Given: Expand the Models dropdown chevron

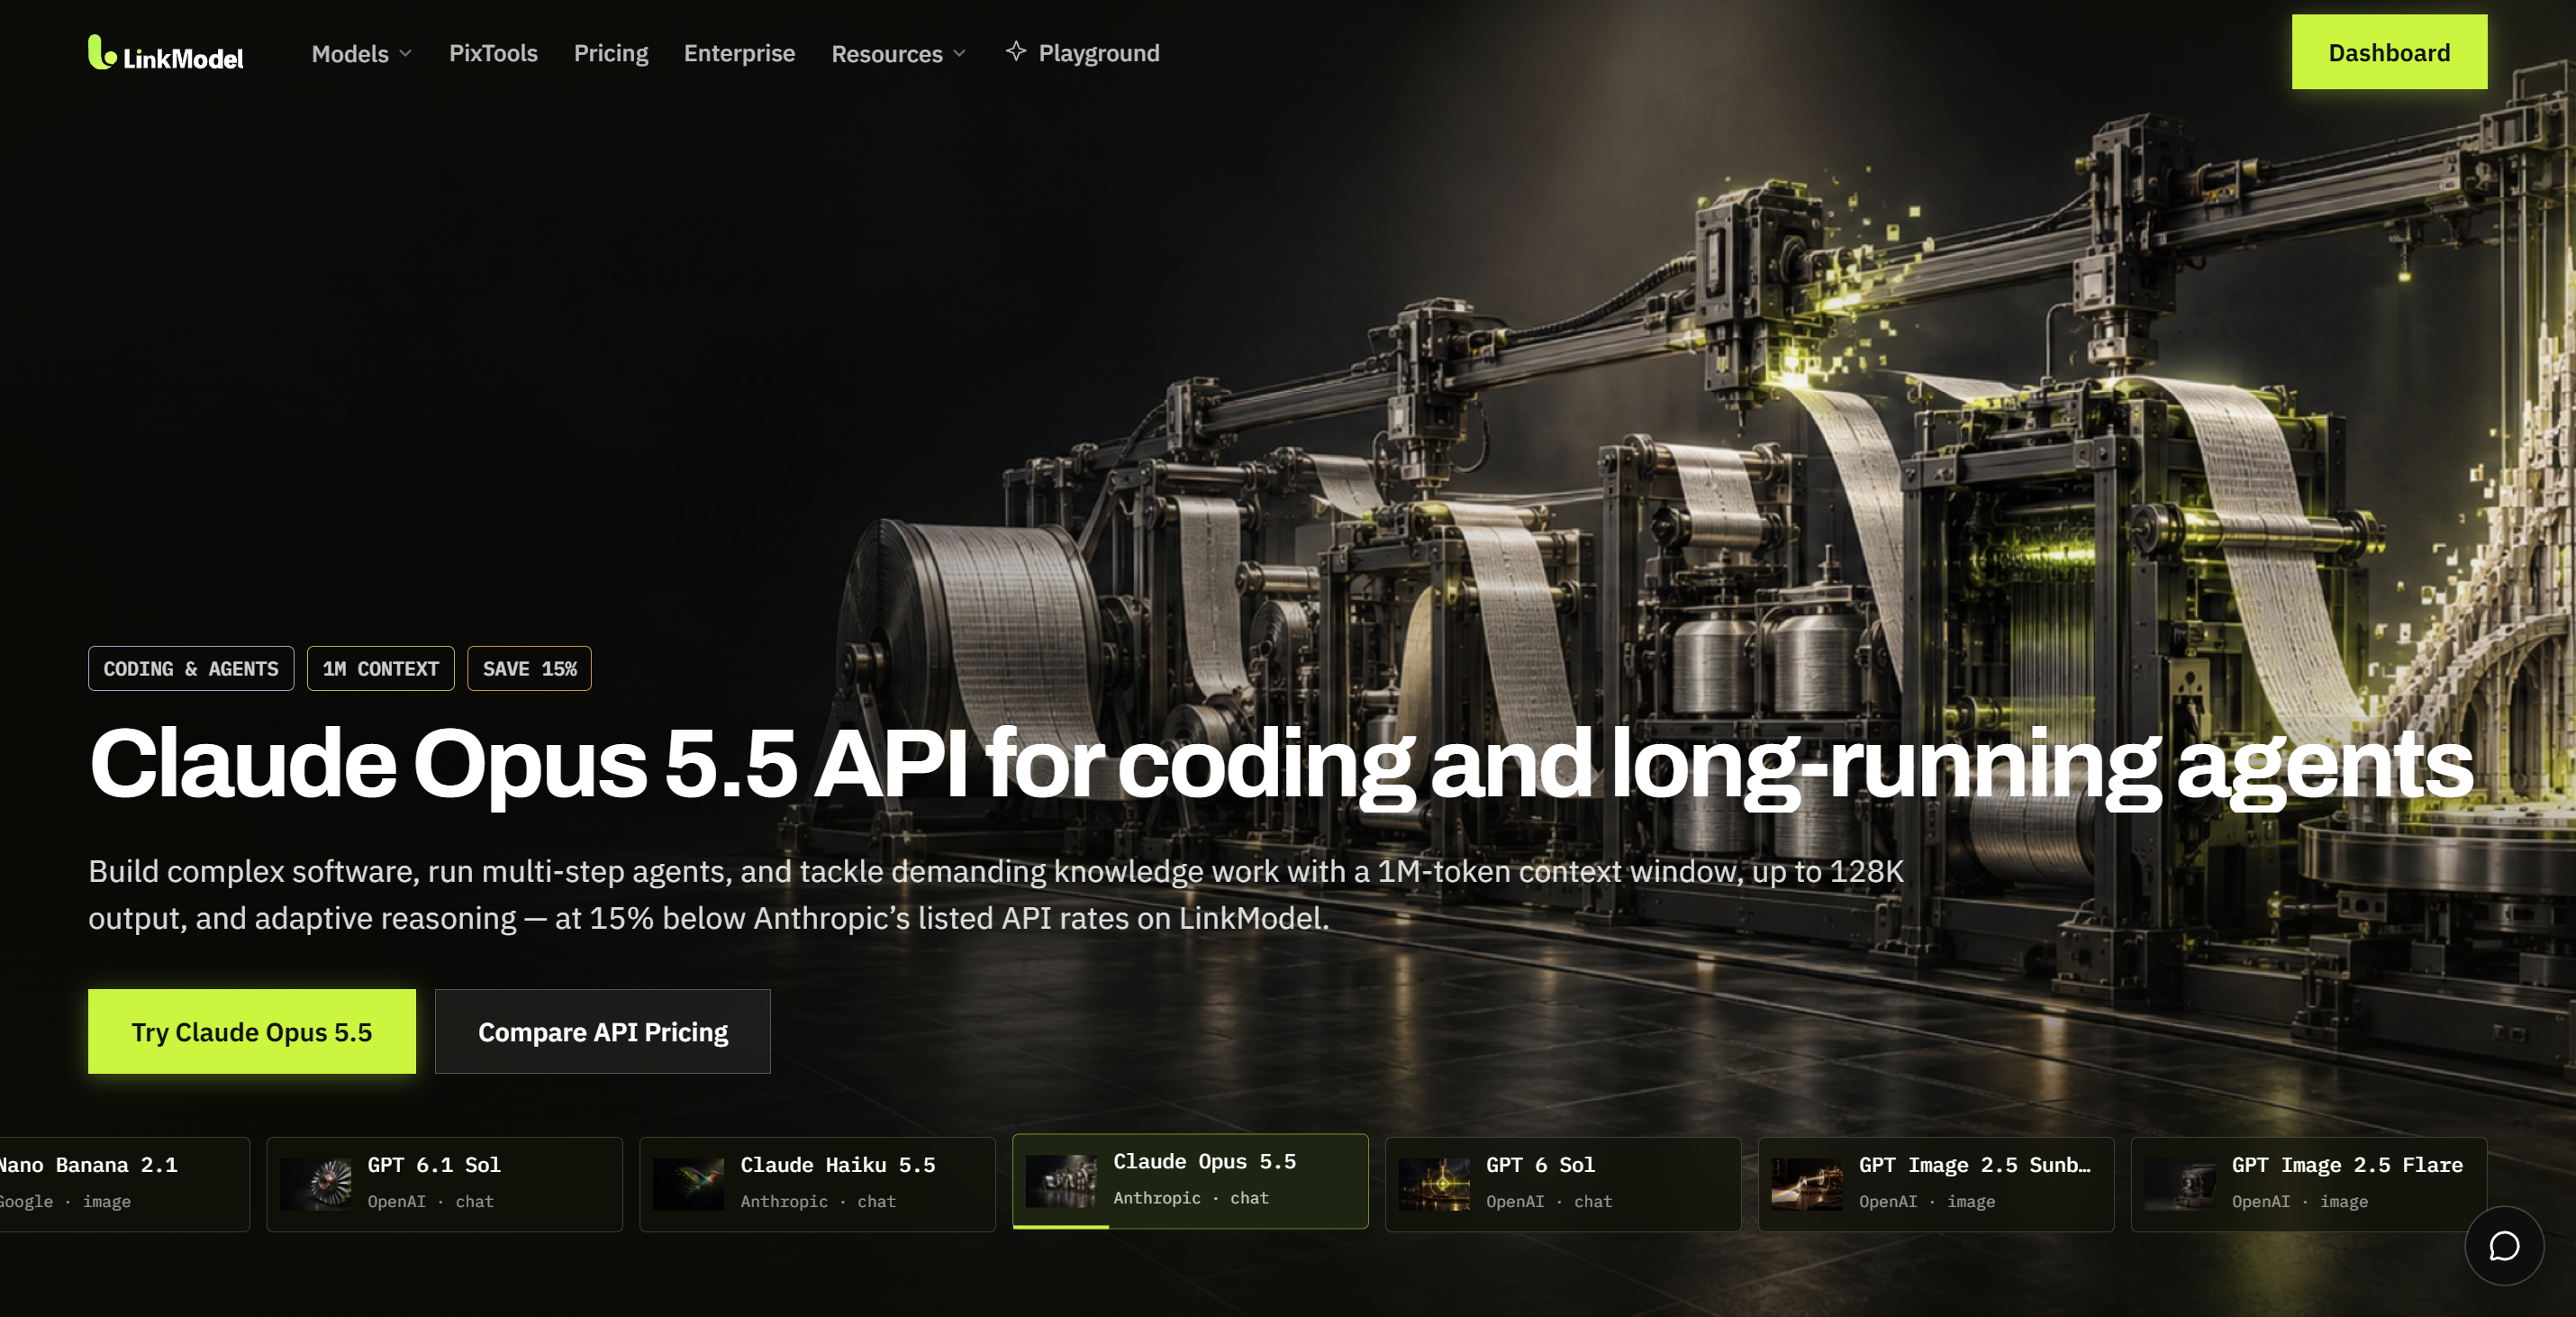Looking at the screenshot, I should click(406, 54).
